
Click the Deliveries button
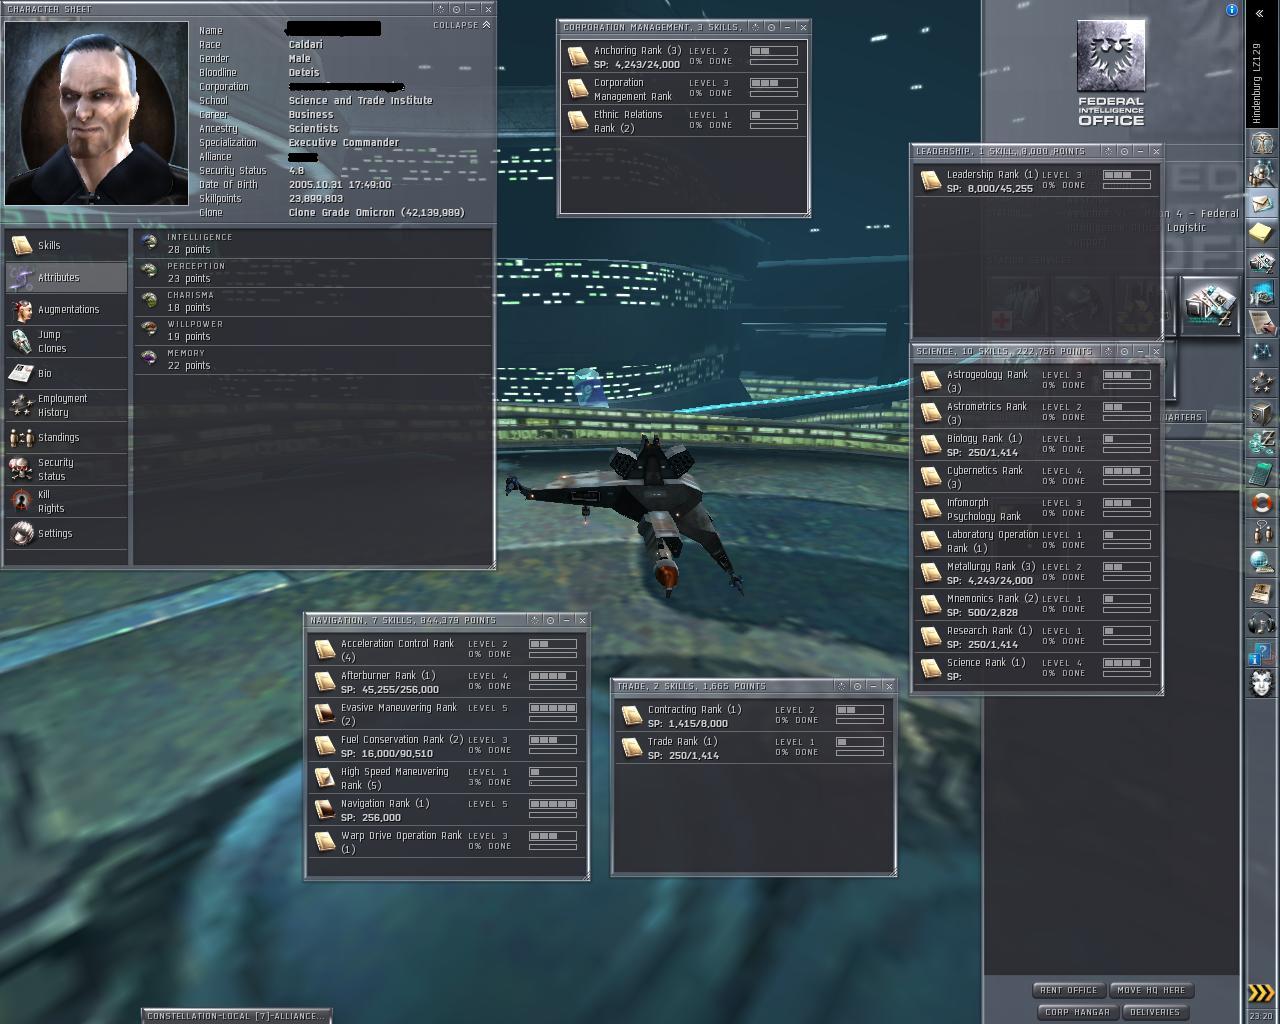1155,1012
